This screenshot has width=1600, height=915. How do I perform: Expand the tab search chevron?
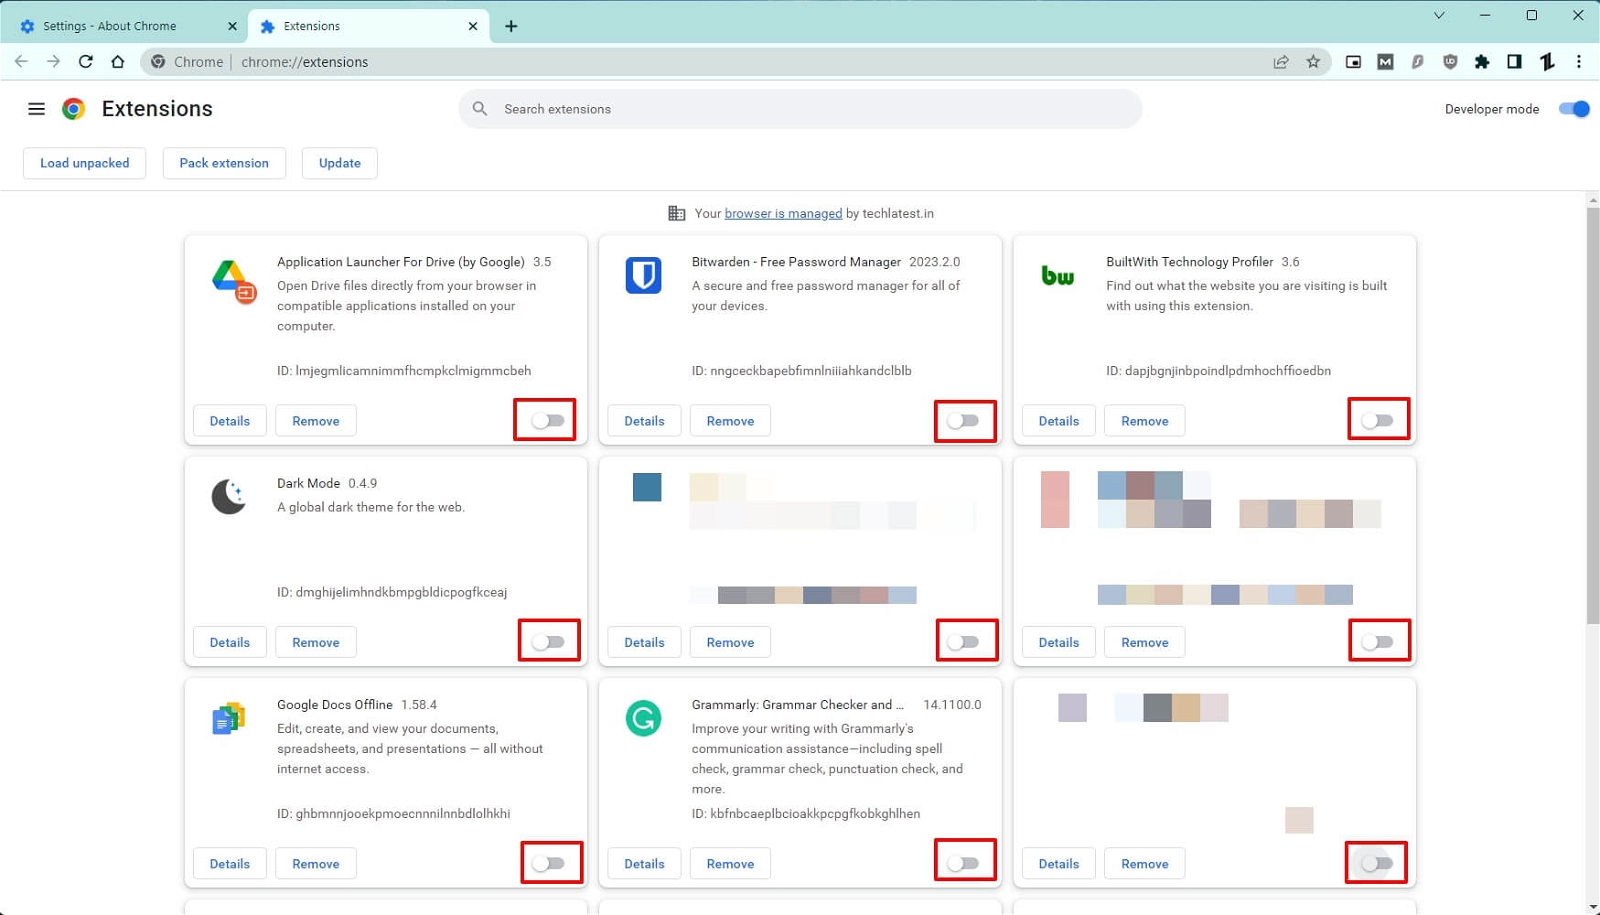tap(1439, 15)
